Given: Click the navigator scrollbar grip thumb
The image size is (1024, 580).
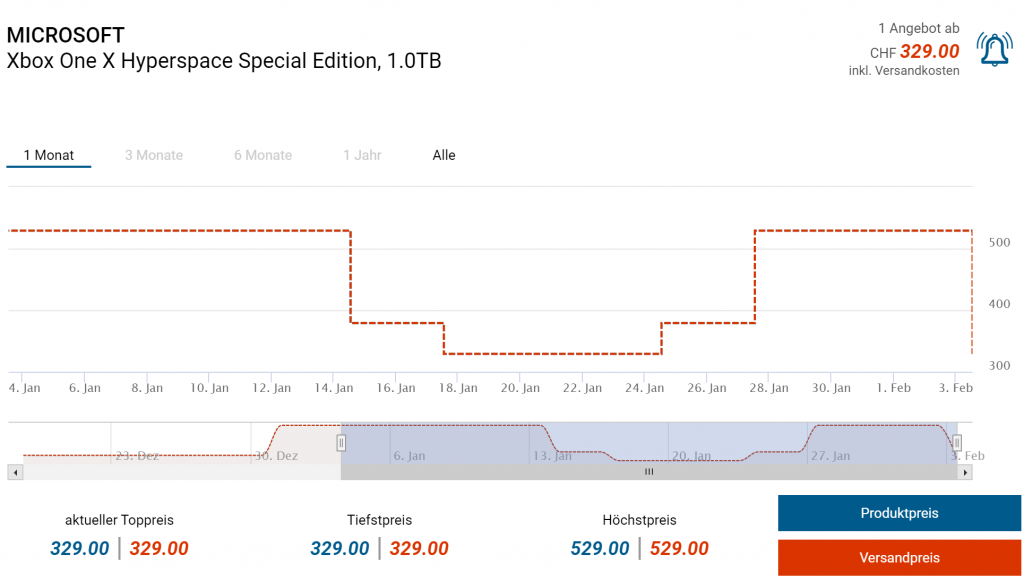Looking at the screenshot, I should (x=648, y=472).
